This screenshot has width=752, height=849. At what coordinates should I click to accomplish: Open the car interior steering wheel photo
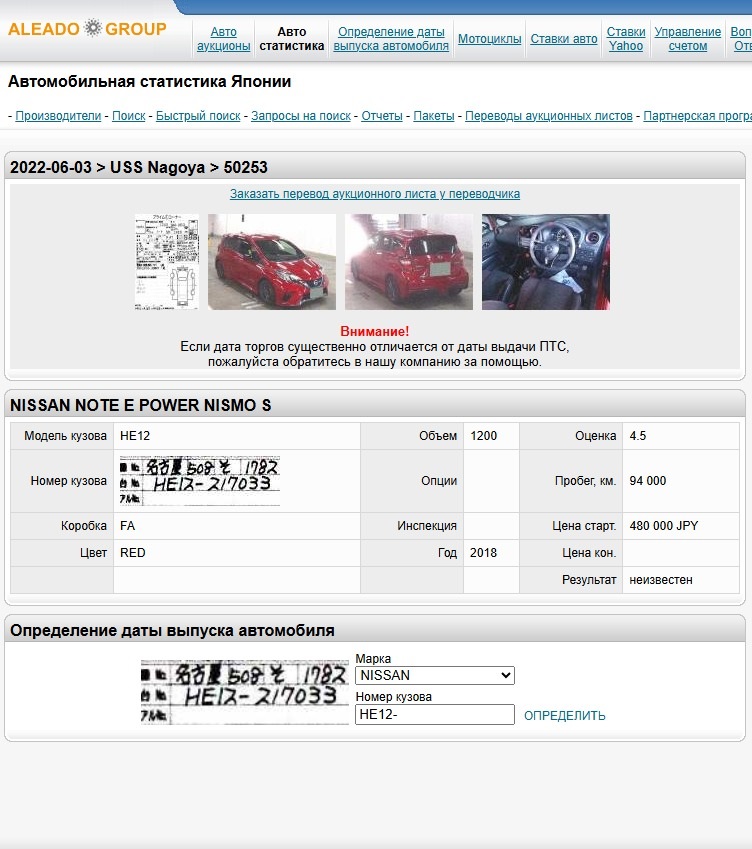(x=545, y=262)
